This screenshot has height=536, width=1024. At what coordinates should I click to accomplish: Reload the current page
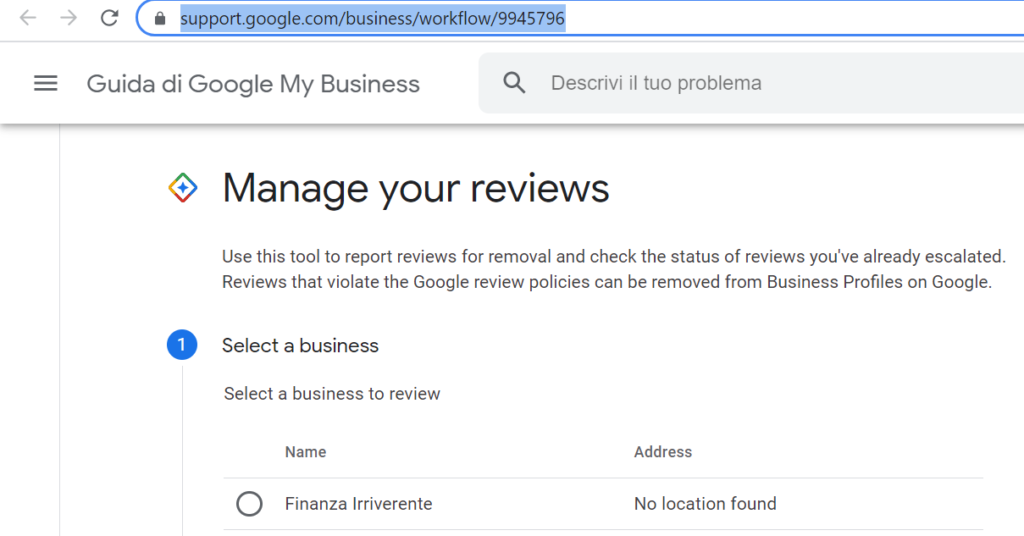(110, 18)
